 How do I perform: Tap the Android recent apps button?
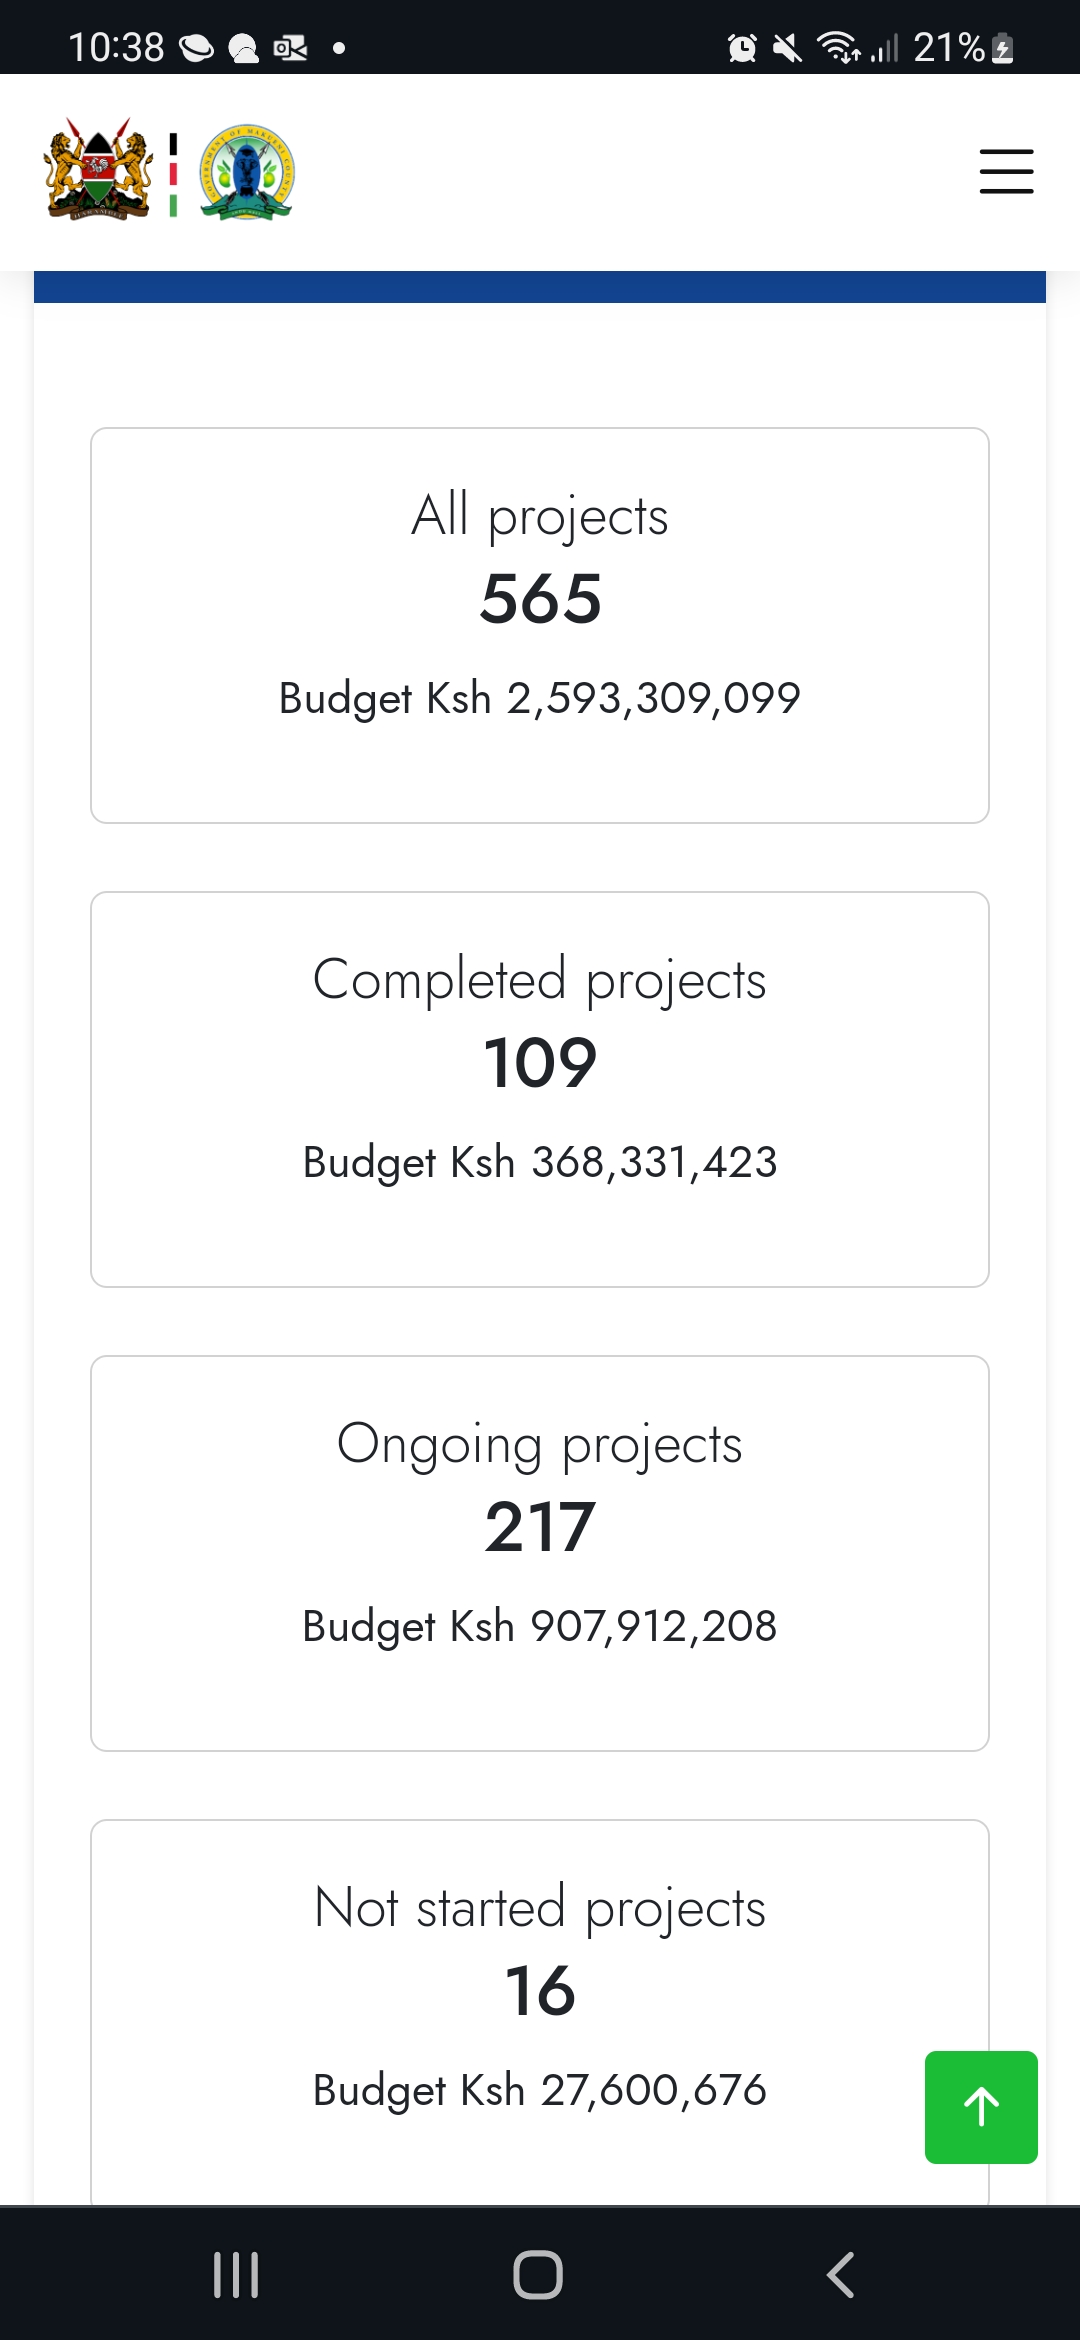(x=236, y=2275)
